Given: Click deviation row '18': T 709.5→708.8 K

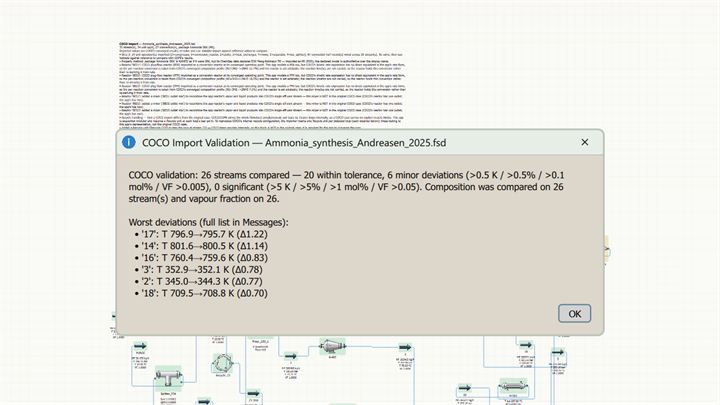Looking at the screenshot, I should coord(204,293).
